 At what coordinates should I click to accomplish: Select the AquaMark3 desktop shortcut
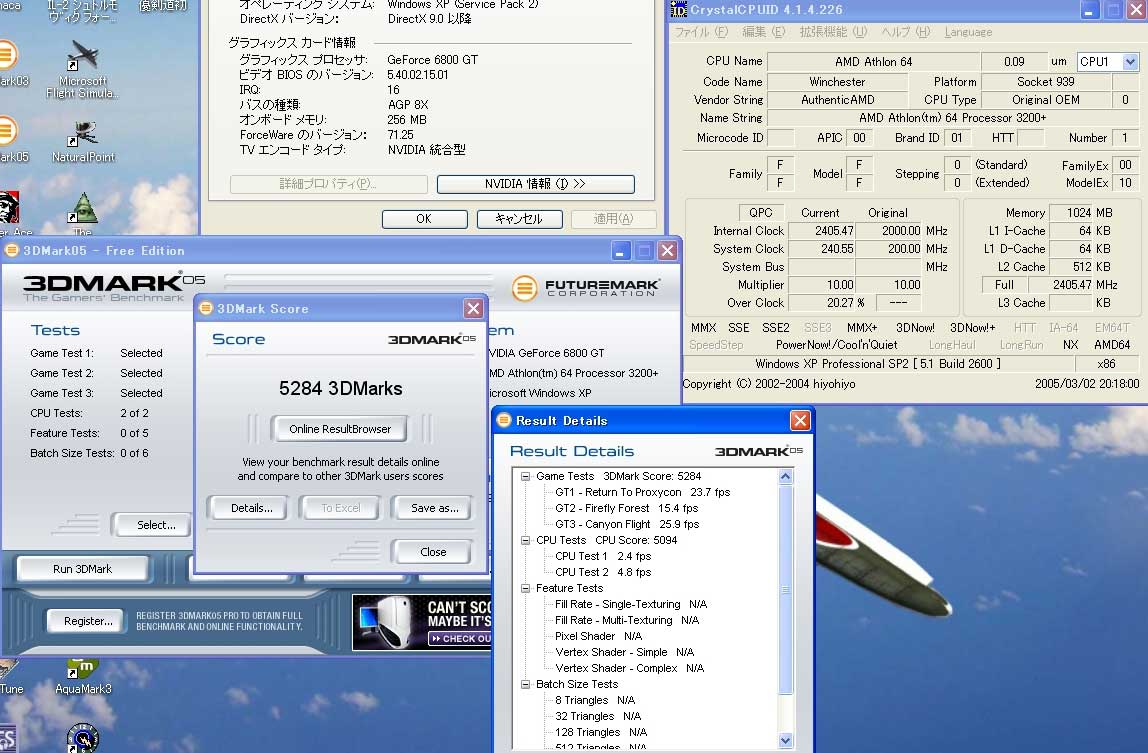(x=83, y=676)
